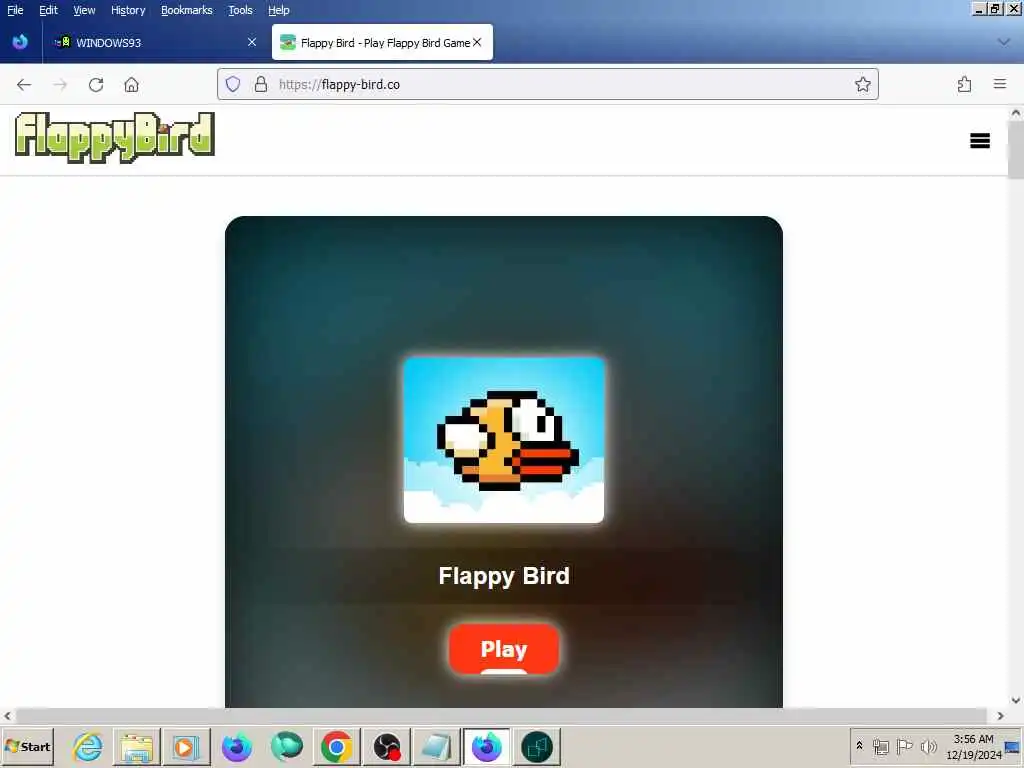Screen dimensions: 1024x768
Task: Open the Firefox application menu
Action: (x=1000, y=84)
